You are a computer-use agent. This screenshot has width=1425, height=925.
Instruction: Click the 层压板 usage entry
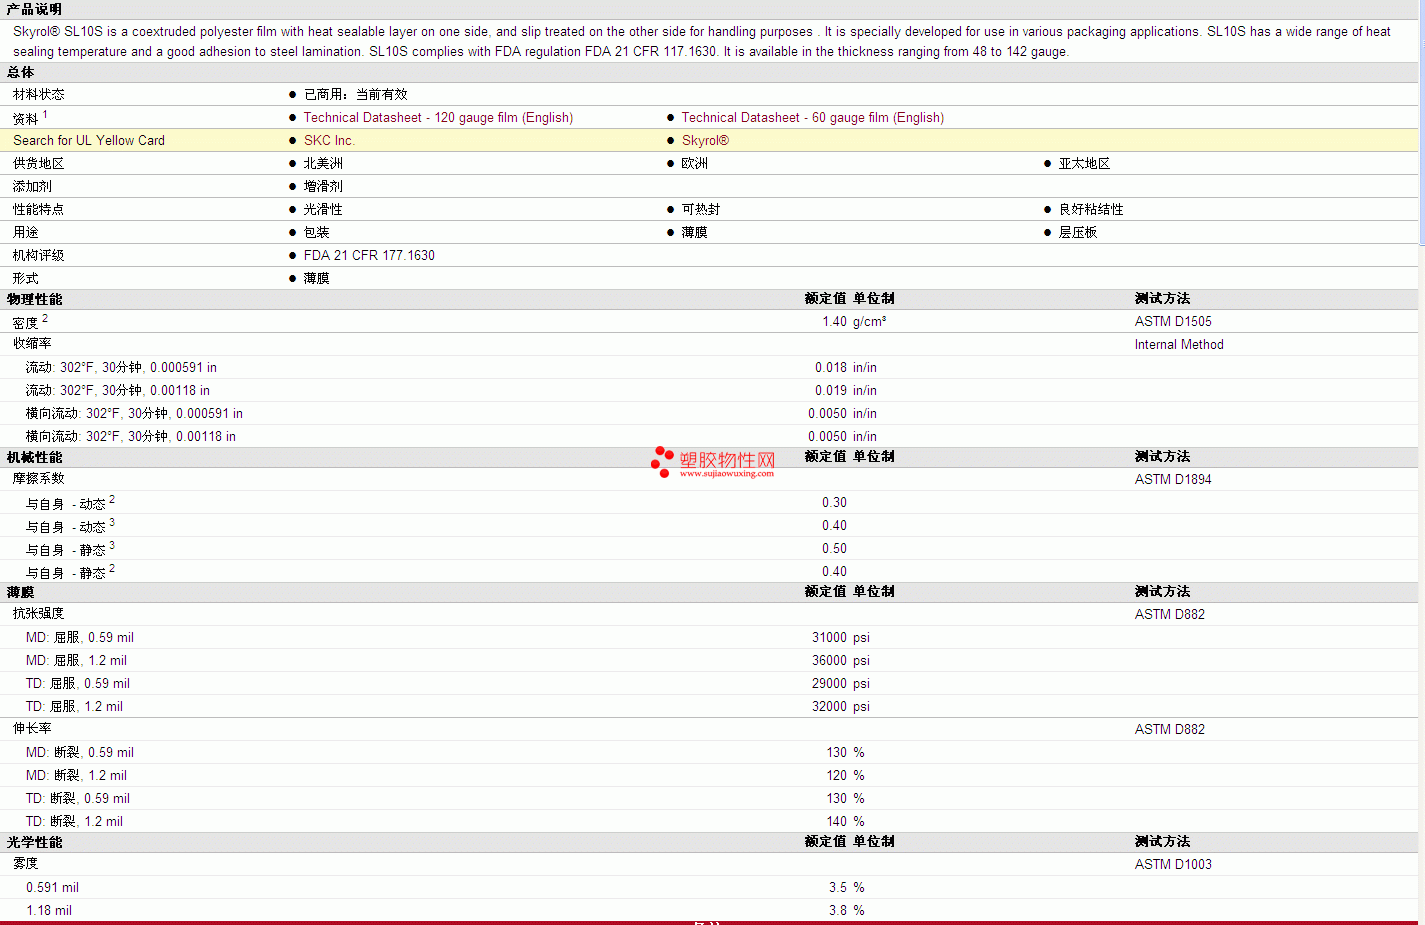(1078, 232)
